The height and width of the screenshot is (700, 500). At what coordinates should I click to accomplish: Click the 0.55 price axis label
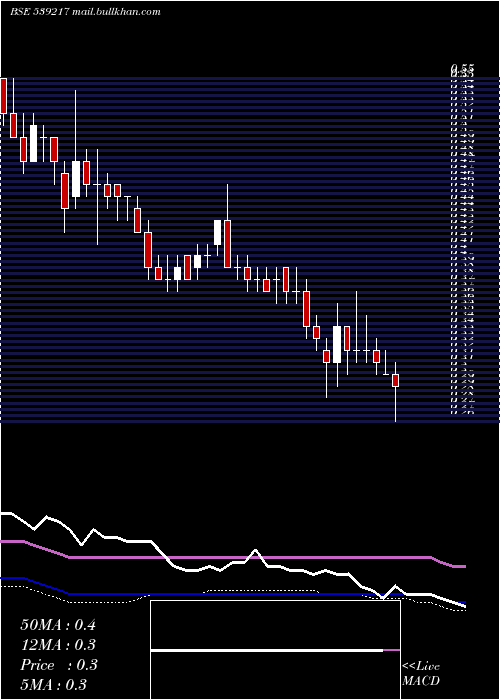[x=462, y=68]
